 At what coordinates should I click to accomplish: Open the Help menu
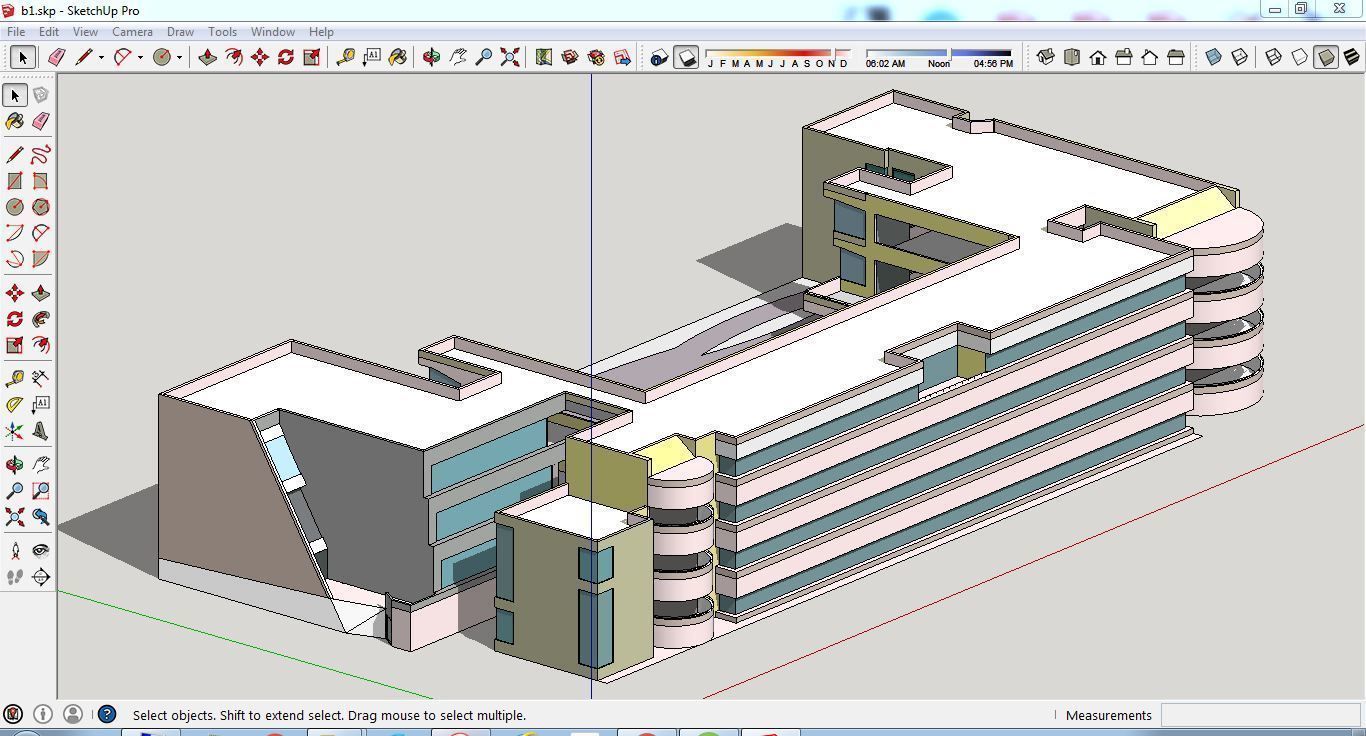point(321,32)
